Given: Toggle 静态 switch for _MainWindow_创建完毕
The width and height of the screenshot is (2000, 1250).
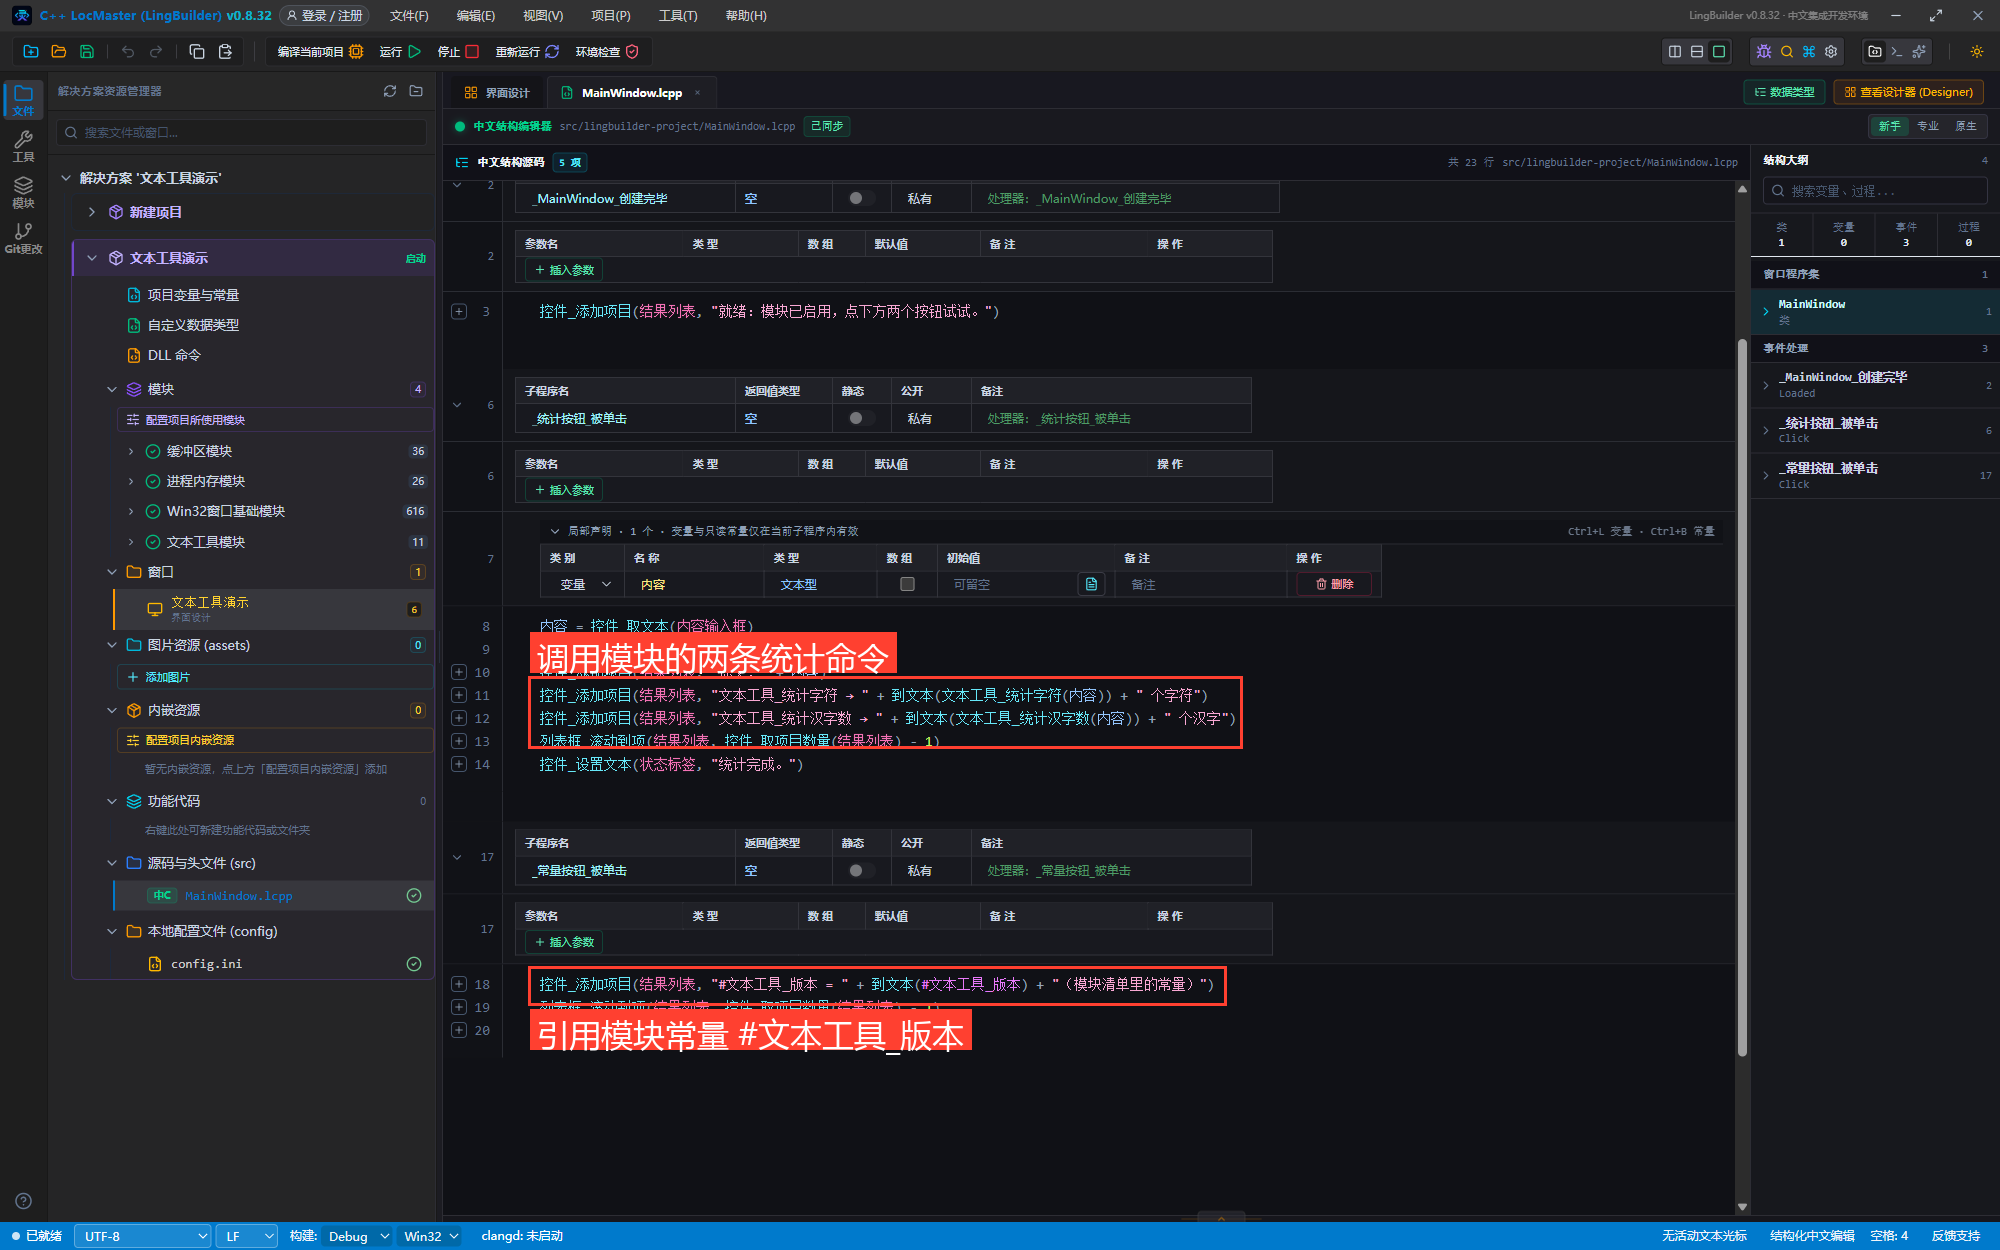Looking at the screenshot, I should [x=860, y=198].
